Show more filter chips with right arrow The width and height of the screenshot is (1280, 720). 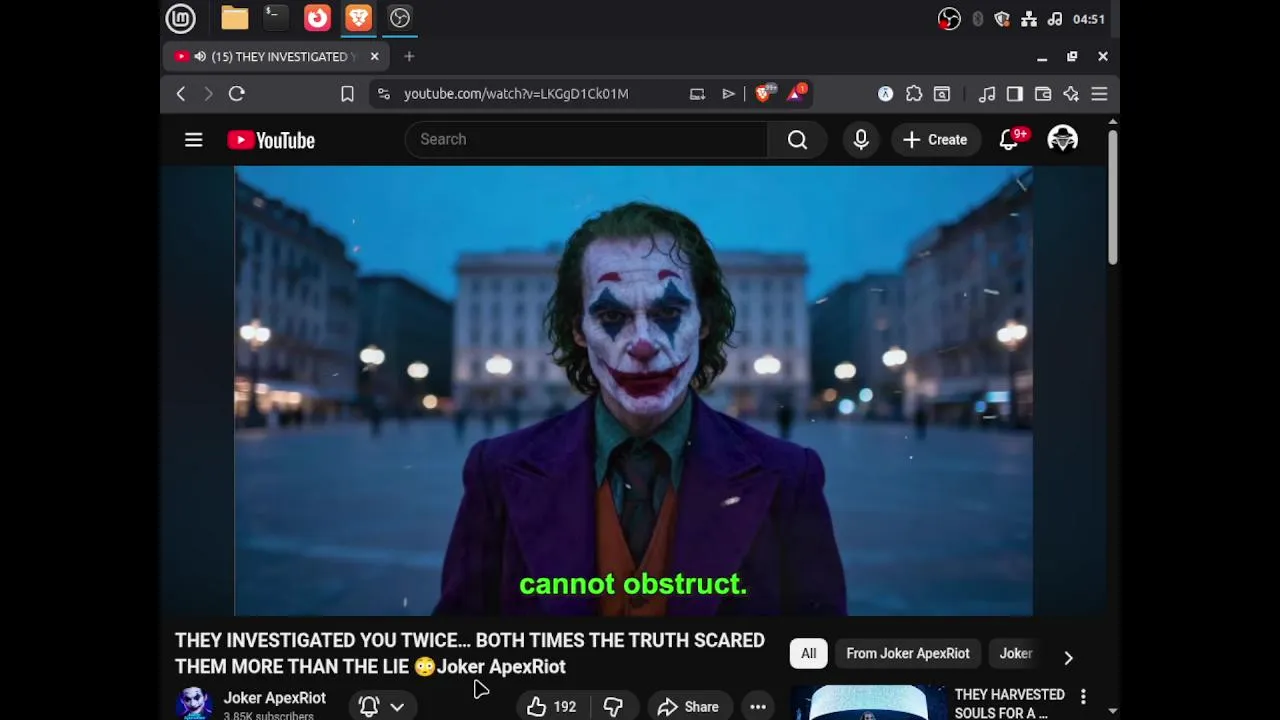pyautogui.click(x=1068, y=657)
